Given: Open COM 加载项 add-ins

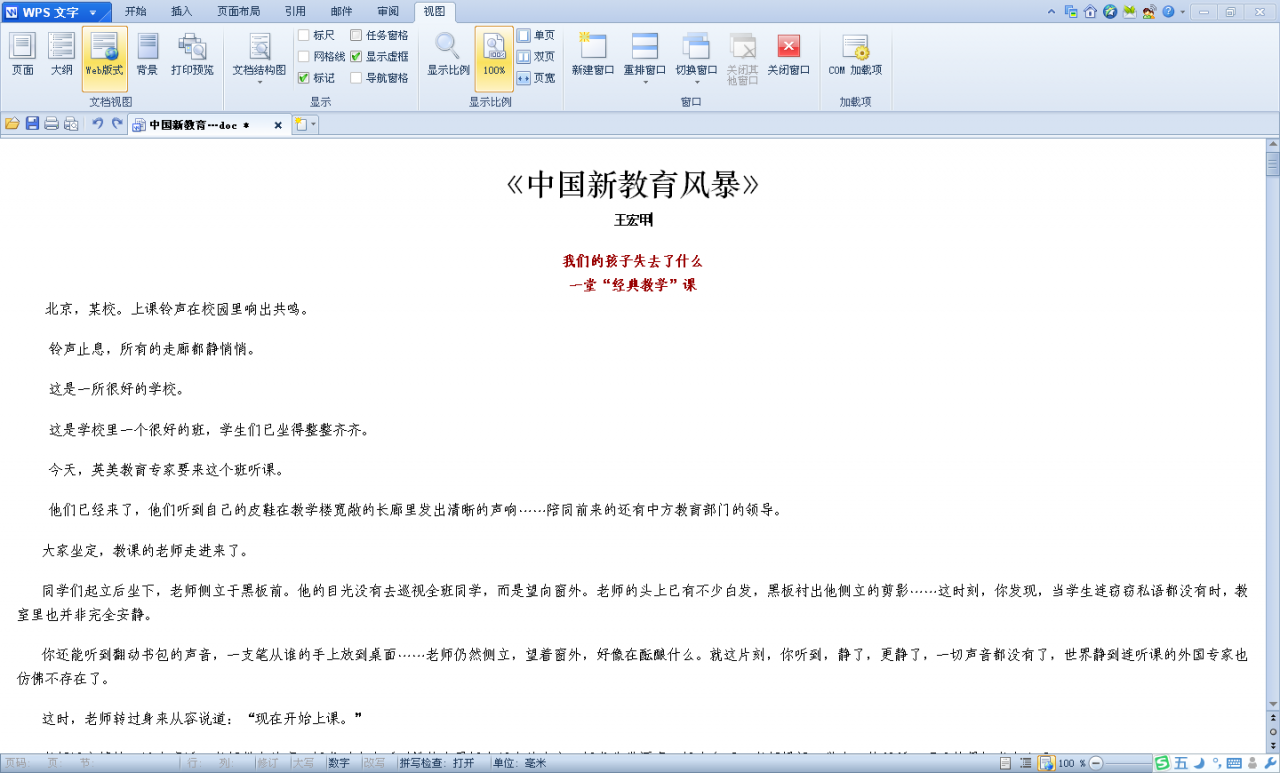Looking at the screenshot, I should tap(855, 55).
